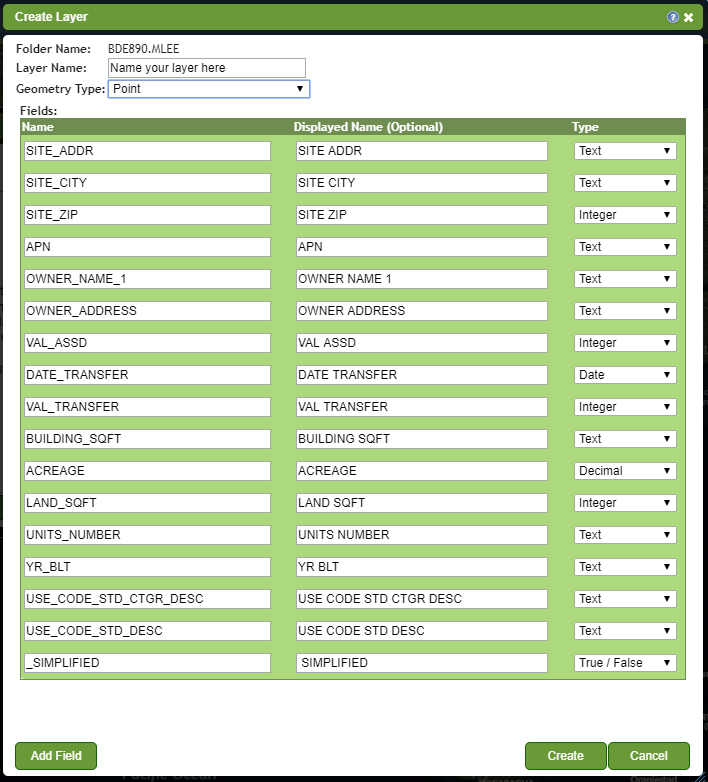
Task: Edit the ACREAGE displayed name field
Action: (421, 470)
